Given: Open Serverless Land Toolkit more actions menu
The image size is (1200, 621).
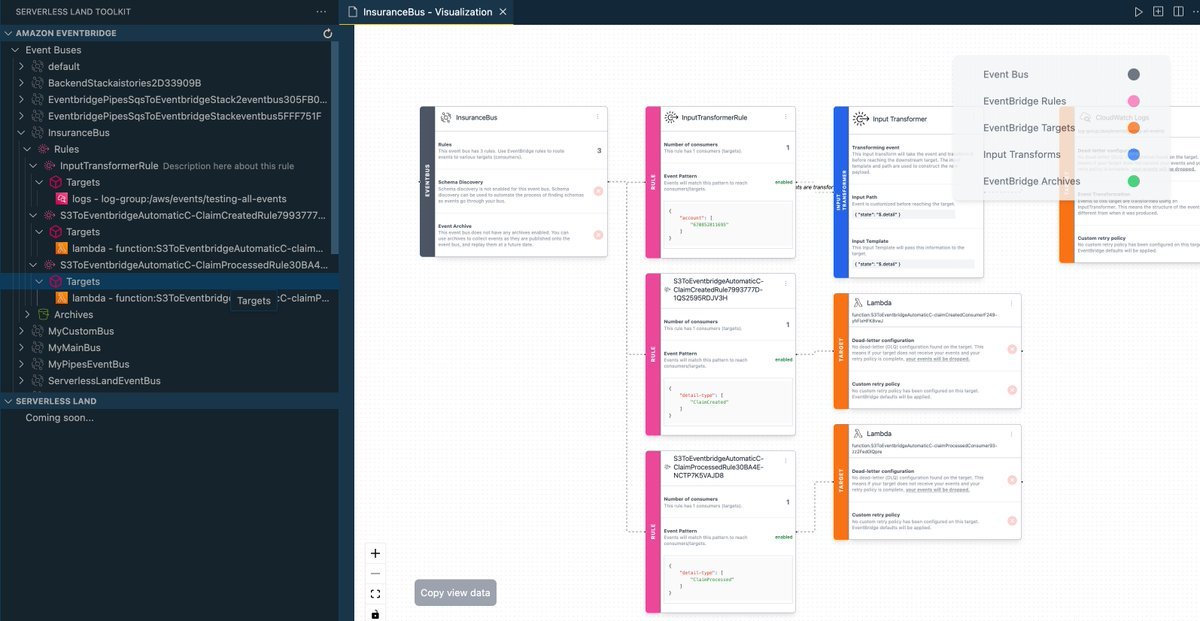Looking at the screenshot, I should 321,12.
